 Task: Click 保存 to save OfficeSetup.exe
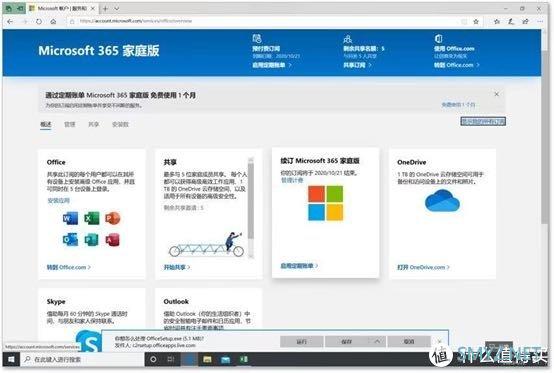346,342
